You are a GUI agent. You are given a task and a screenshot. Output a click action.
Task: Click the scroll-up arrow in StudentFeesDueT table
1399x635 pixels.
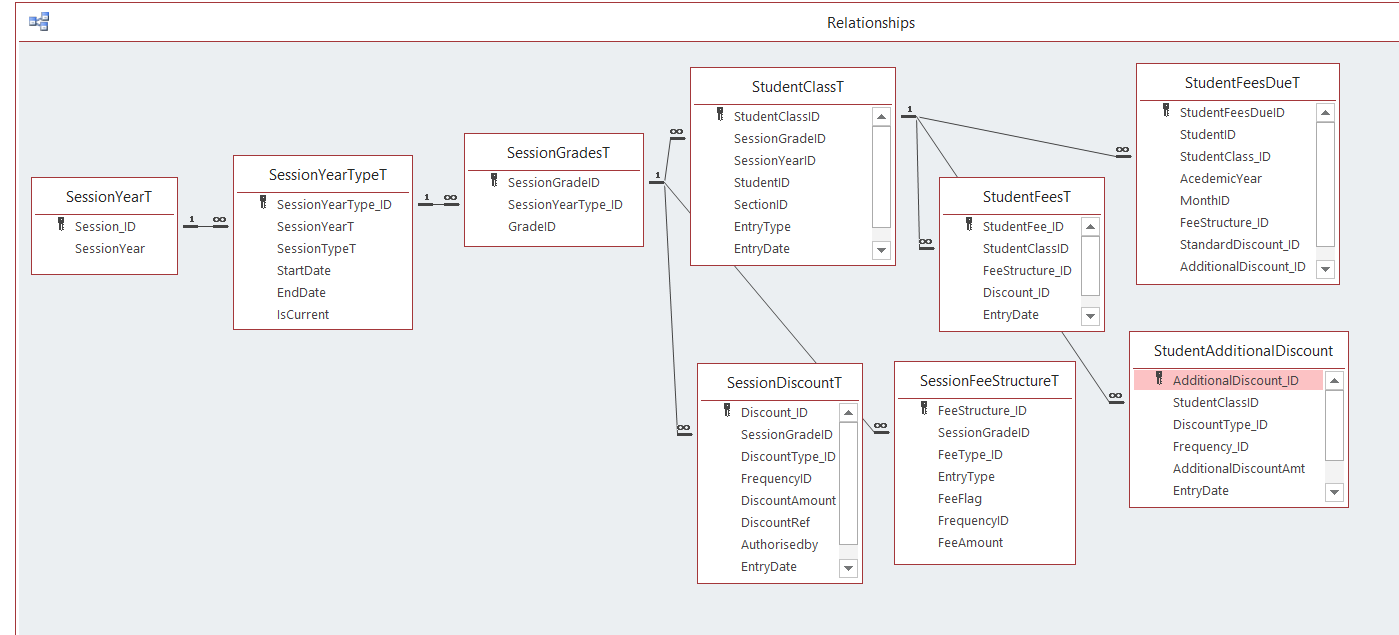click(1325, 113)
